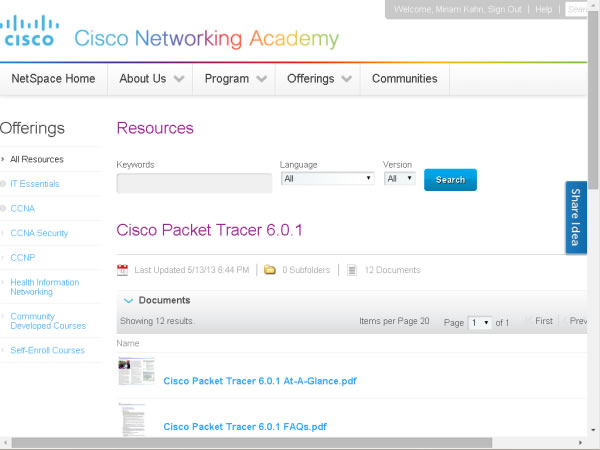Click the documents count page icon
This screenshot has height=450, width=600.
pos(352,270)
